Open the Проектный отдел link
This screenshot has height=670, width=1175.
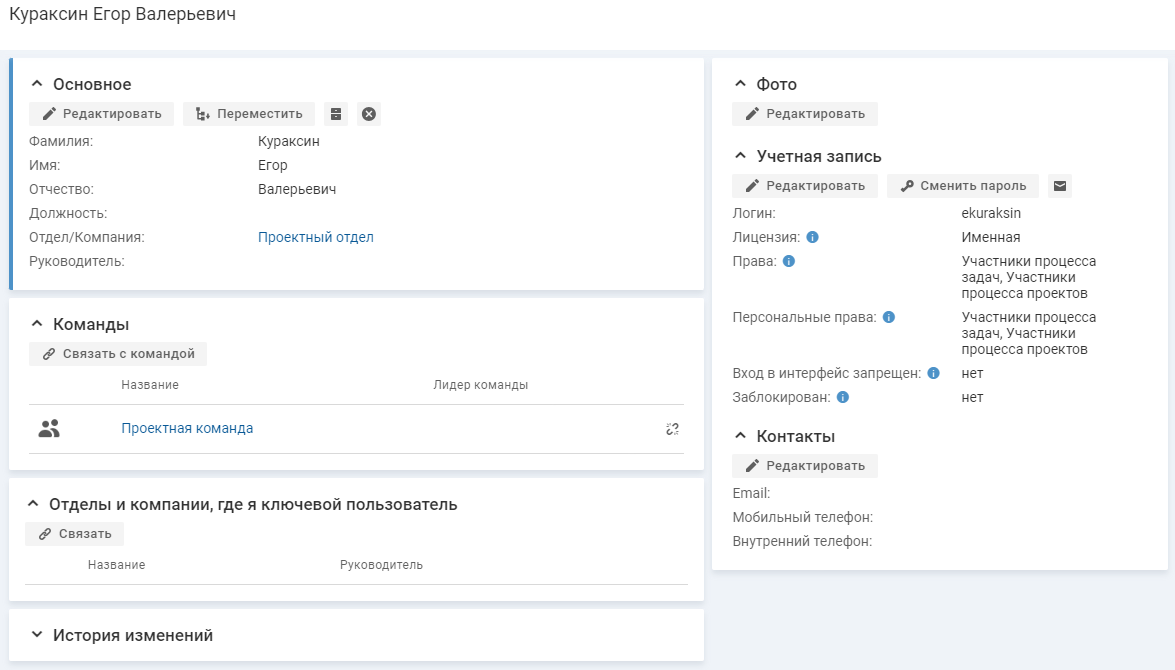(316, 238)
